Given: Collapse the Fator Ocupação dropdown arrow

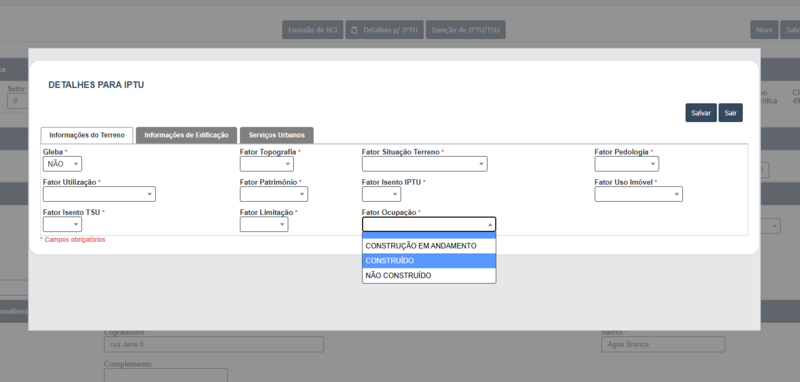Looking at the screenshot, I should (490, 224).
